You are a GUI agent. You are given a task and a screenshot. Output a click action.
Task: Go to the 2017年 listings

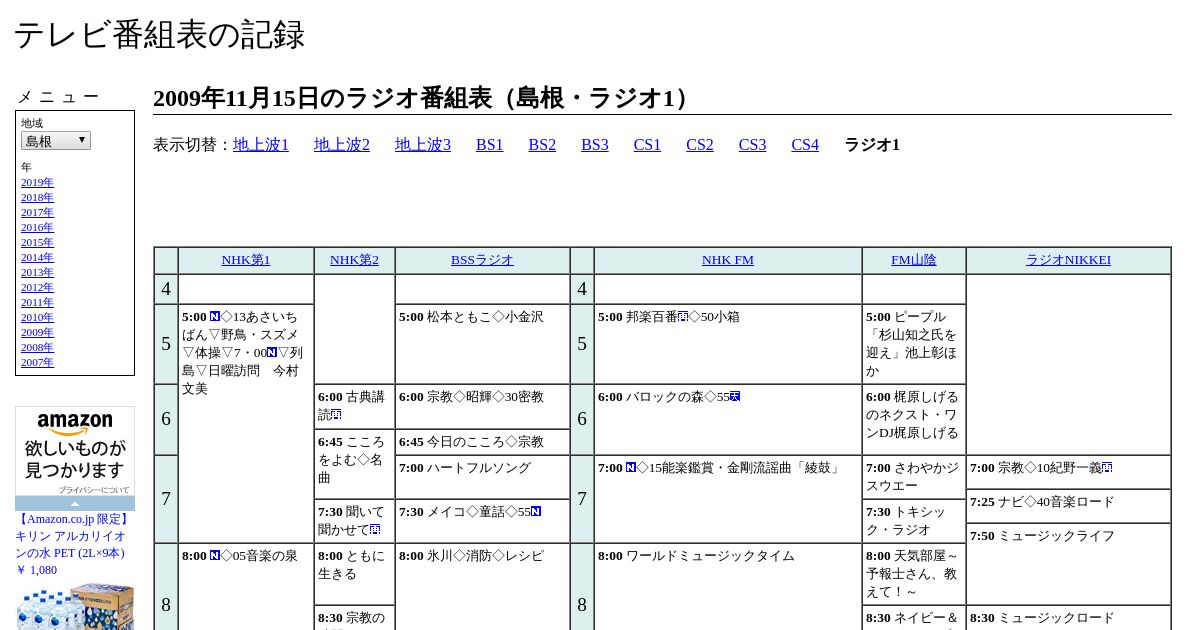click(x=37, y=213)
